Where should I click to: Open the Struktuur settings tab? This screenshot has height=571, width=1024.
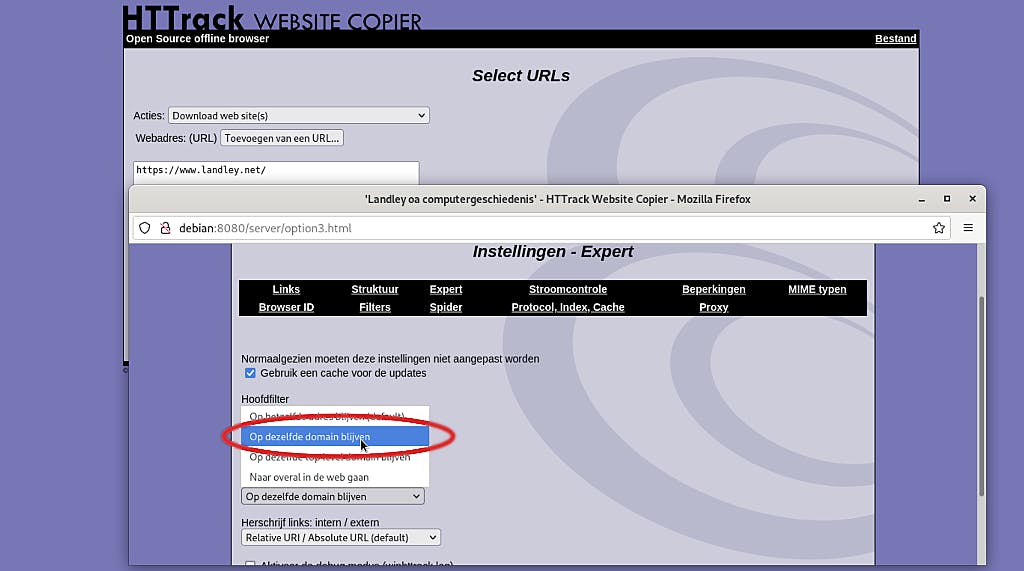[375, 289]
